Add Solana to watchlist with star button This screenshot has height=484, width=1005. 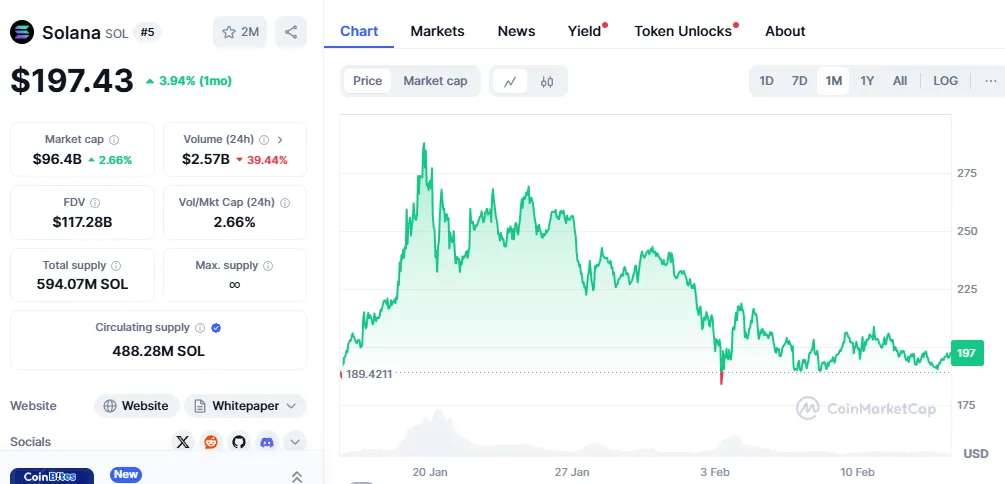pos(239,32)
